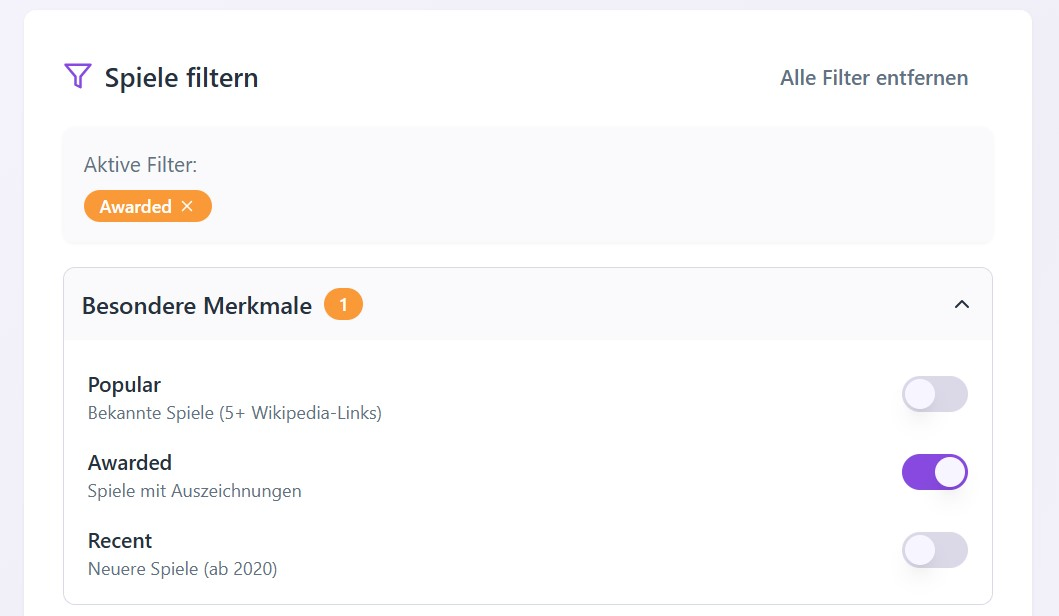1059x616 pixels.
Task: Click blank space in the Besondere Merkmale header bar
Action: (x=650, y=304)
